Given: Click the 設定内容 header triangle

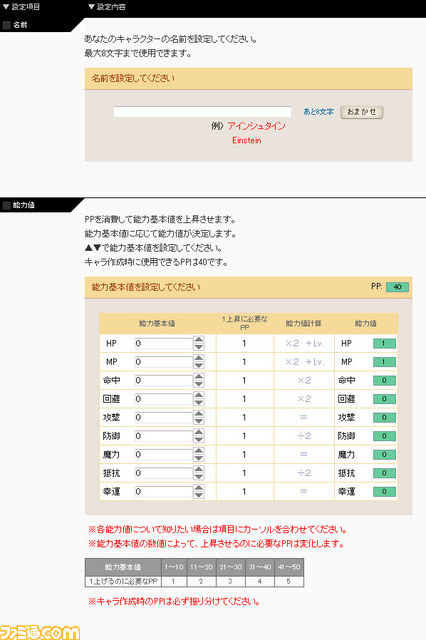Looking at the screenshot, I should point(91,7).
